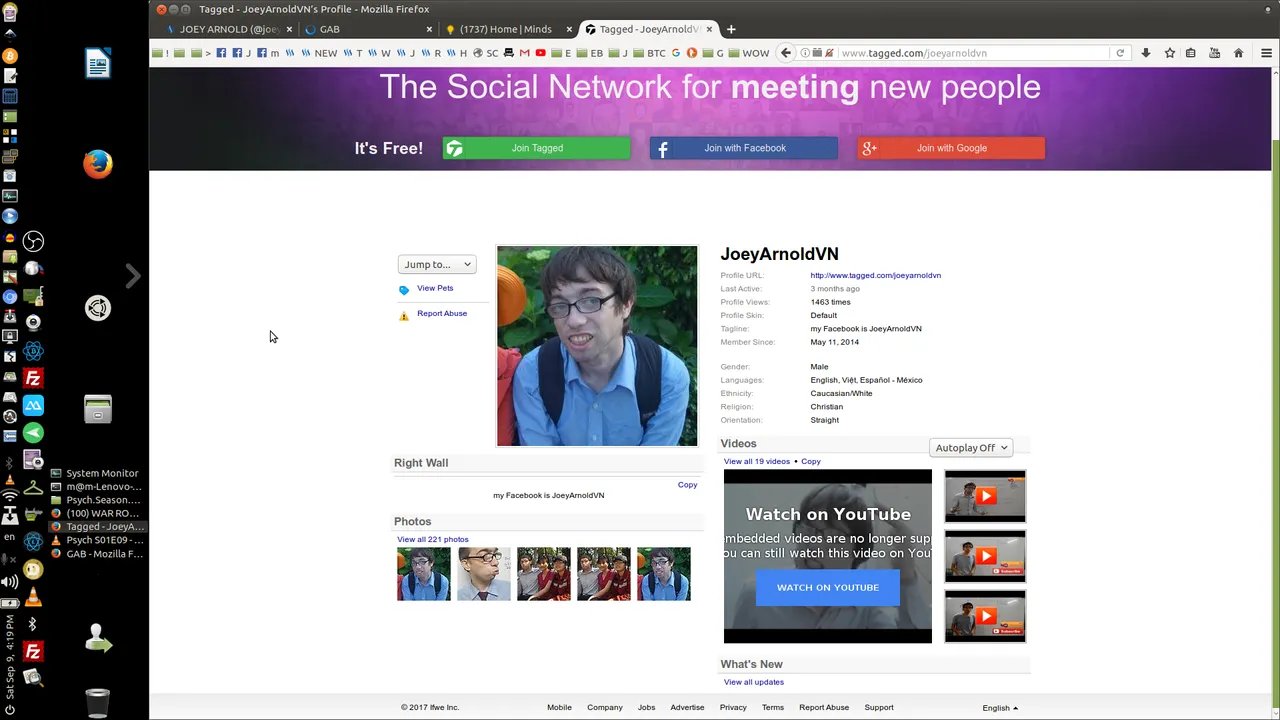Select System Monitor in window list
Viewport: 1280px width, 720px height.
pyautogui.click(x=98, y=473)
